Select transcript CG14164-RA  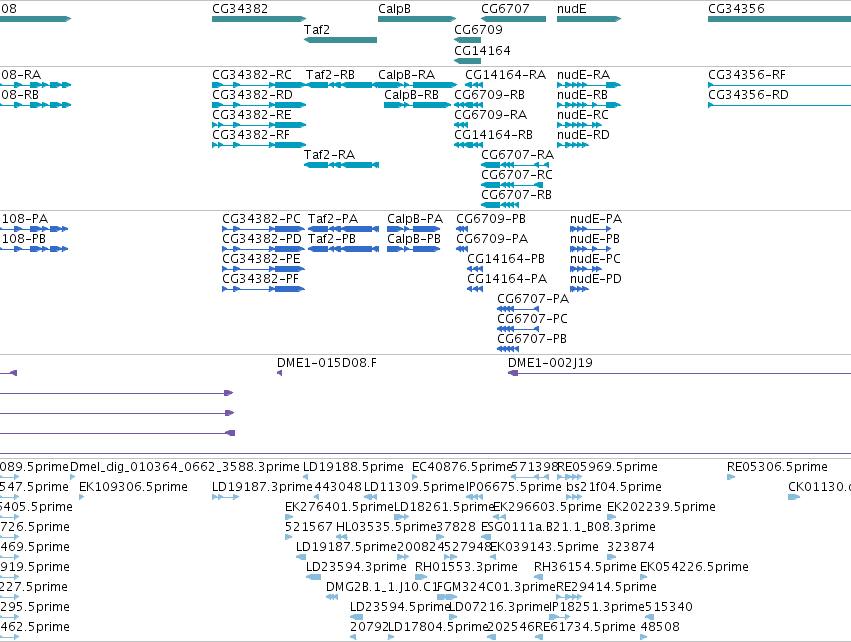pos(506,75)
